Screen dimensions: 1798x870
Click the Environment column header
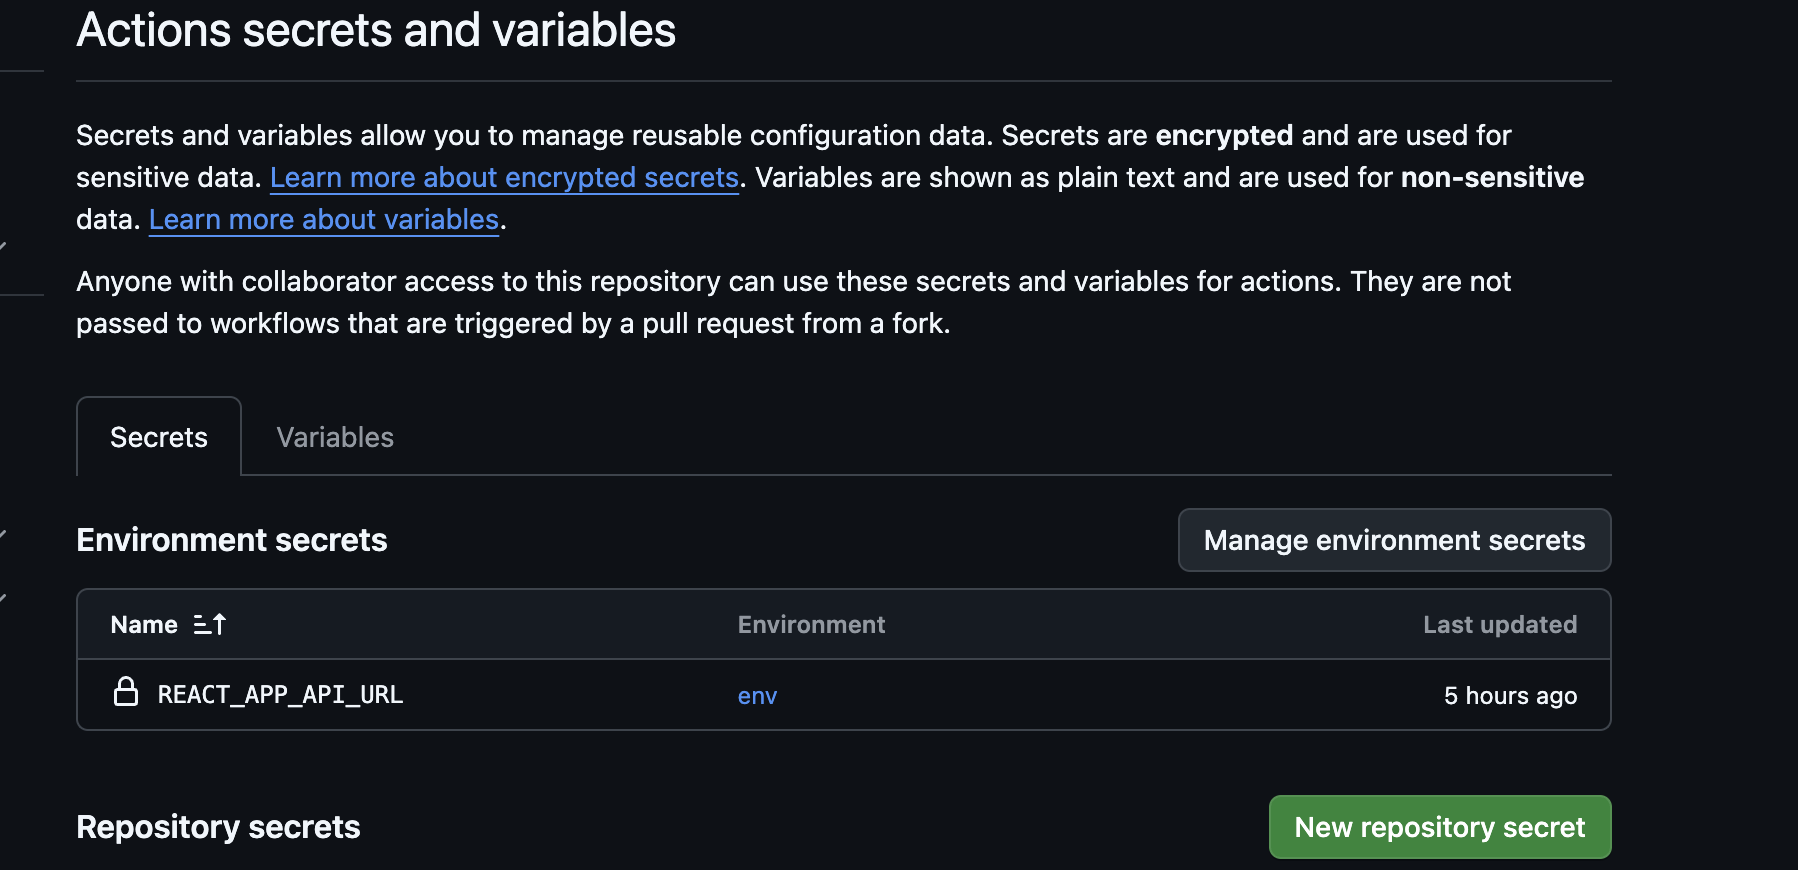click(x=811, y=625)
